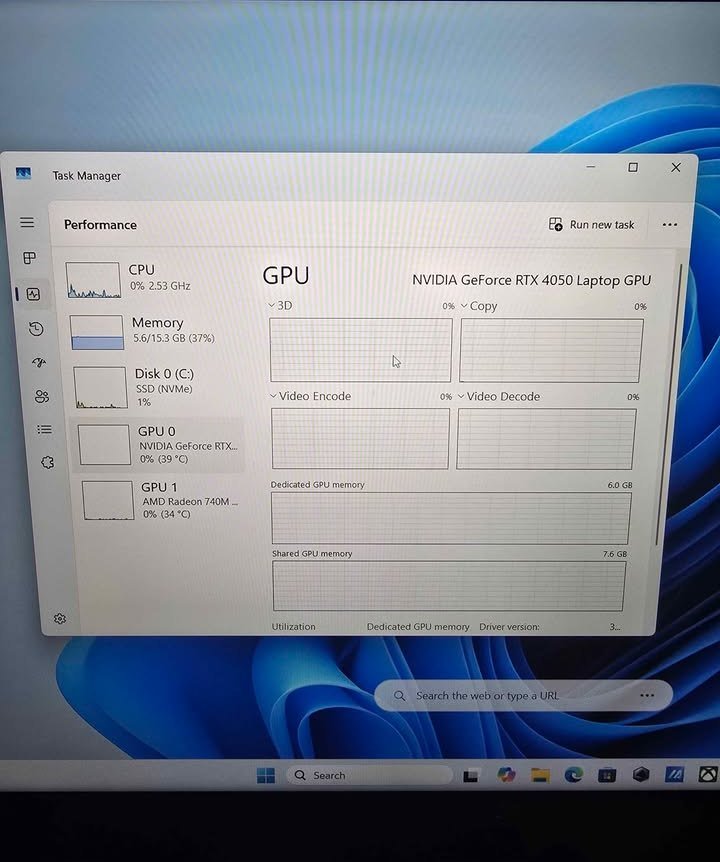Select the CPU performance entry
This screenshot has height=862, width=720.
coord(149,279)
